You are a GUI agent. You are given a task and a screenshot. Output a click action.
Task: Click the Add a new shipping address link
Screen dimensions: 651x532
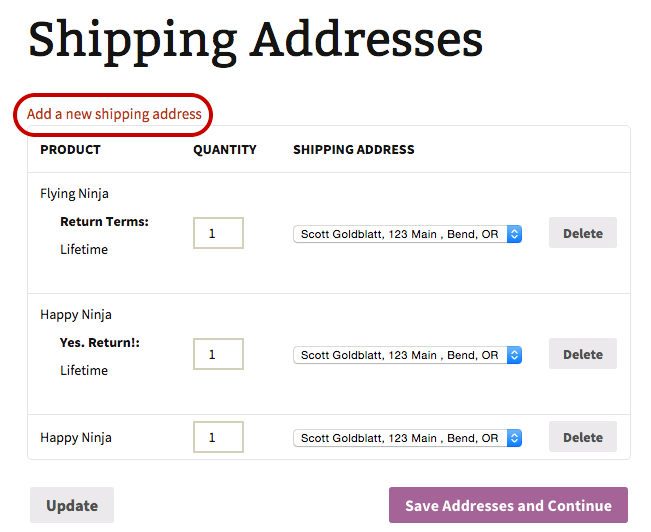[x=114, y=114]
